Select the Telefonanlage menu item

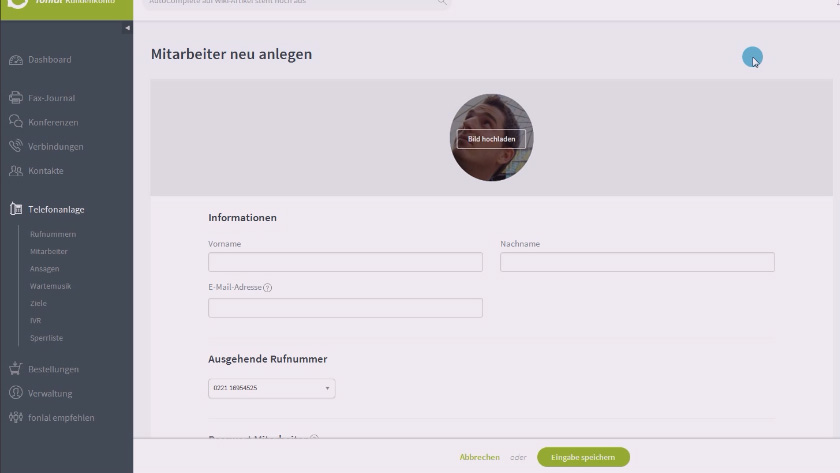pos(56,209)
